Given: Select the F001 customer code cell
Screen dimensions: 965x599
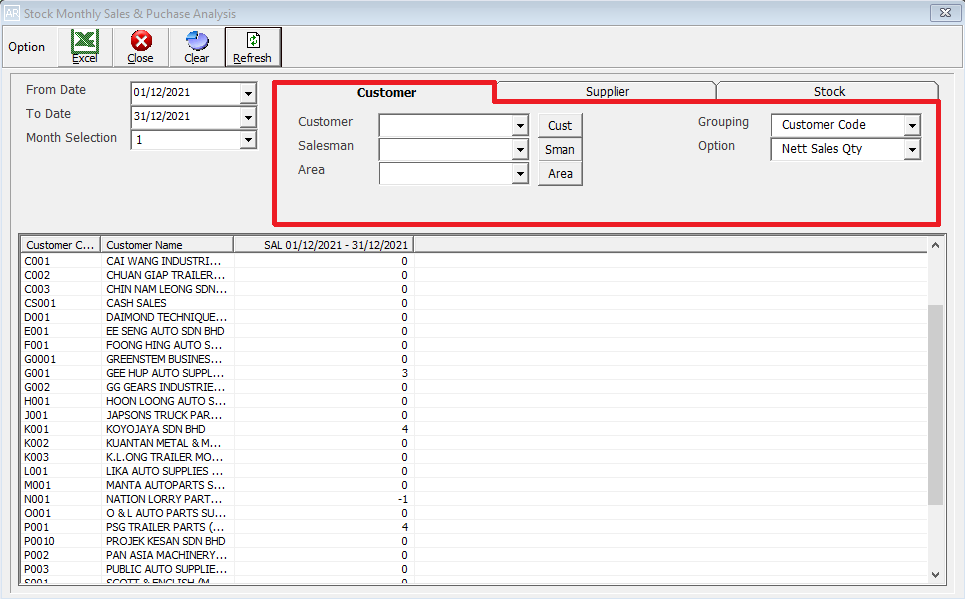Looking at the screenshot, I should (61, 345).
